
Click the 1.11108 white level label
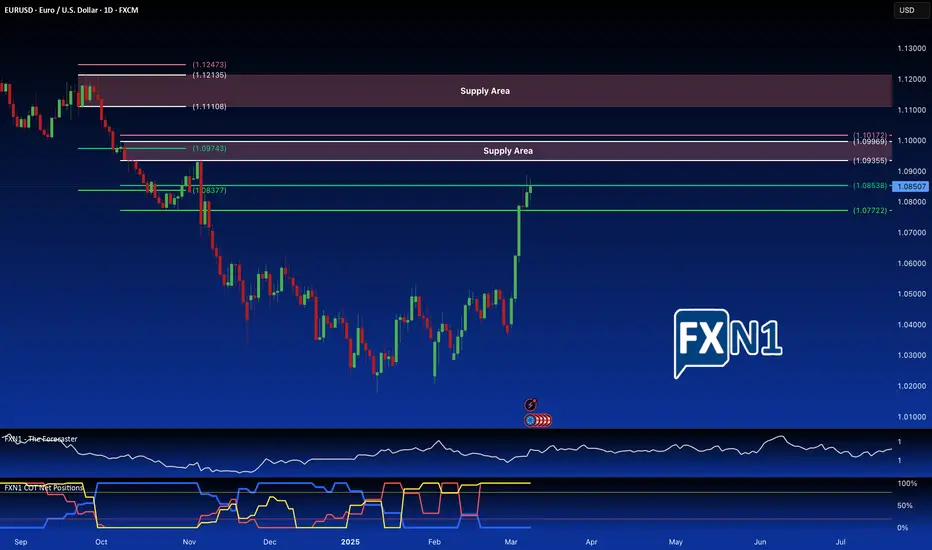[x=209, y=106]
